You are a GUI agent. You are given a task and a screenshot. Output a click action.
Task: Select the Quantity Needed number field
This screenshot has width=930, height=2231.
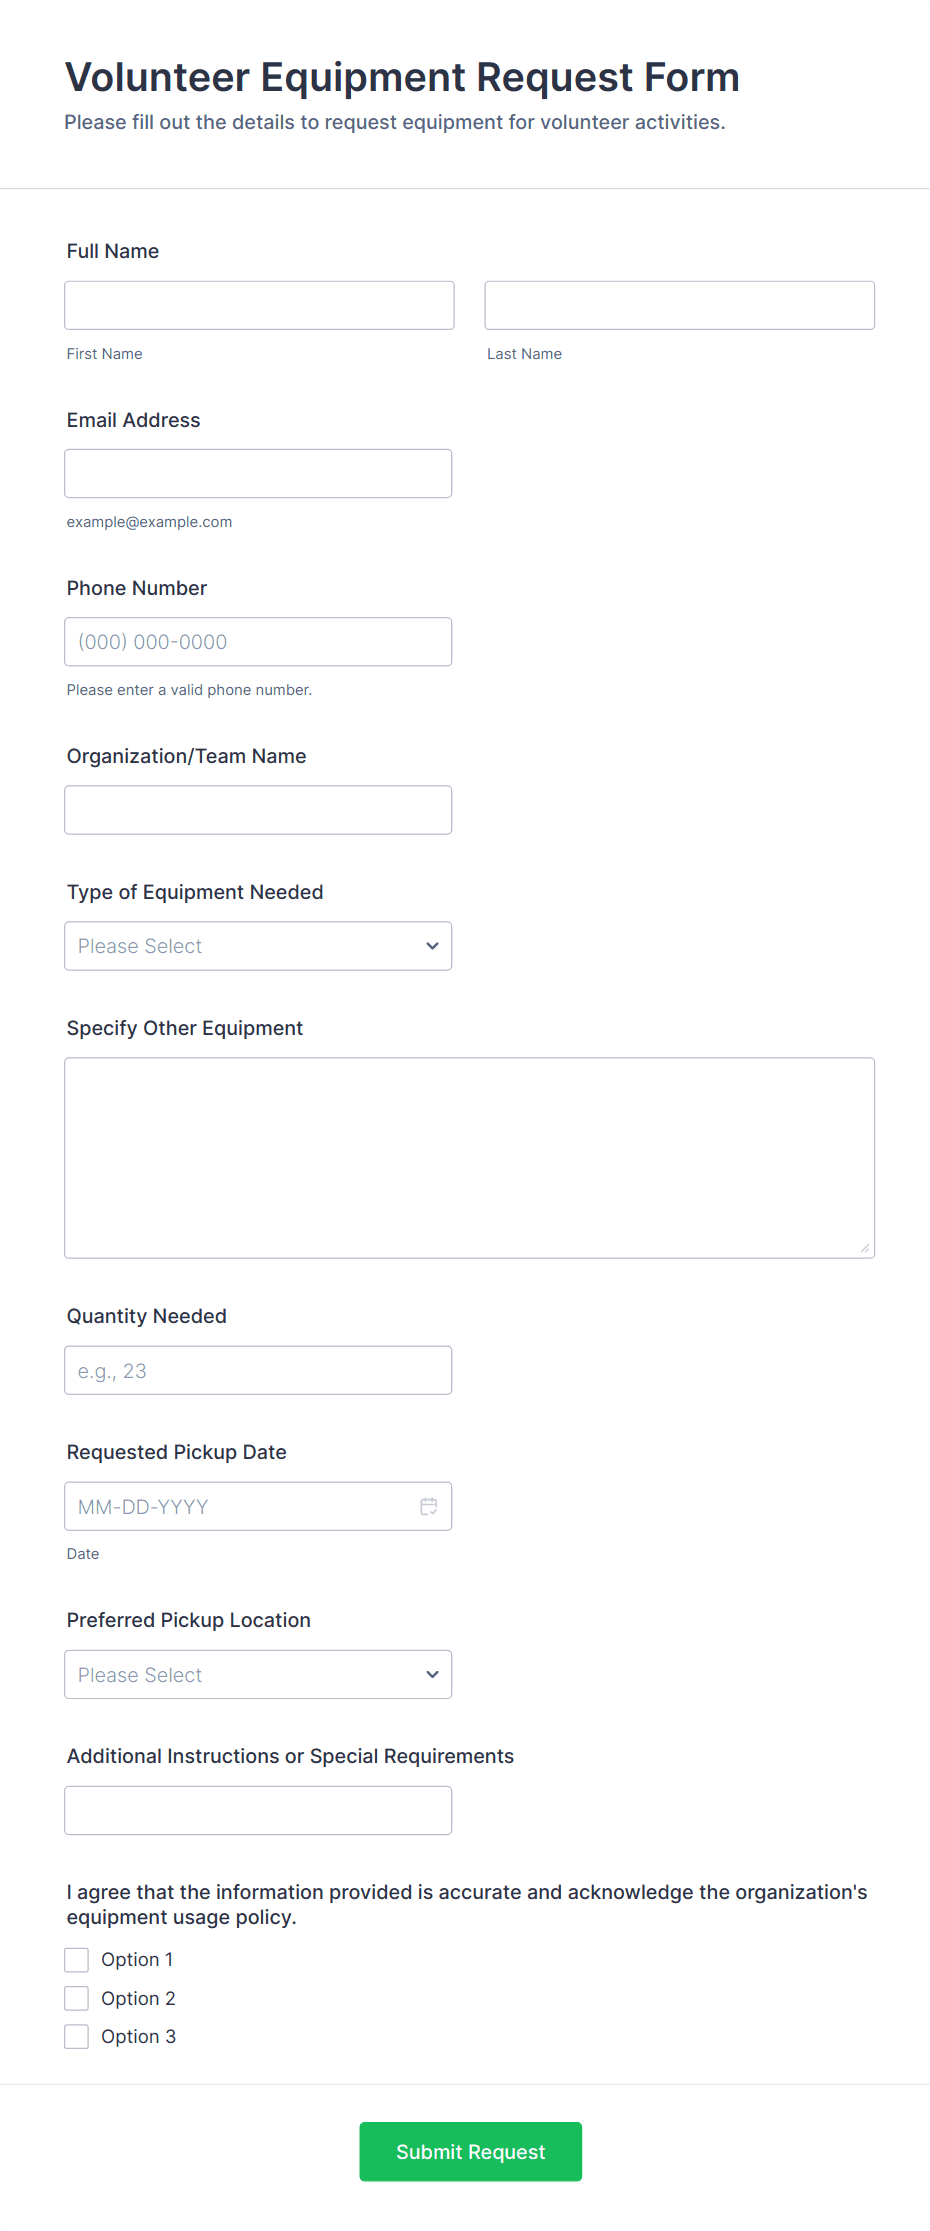258,1371
